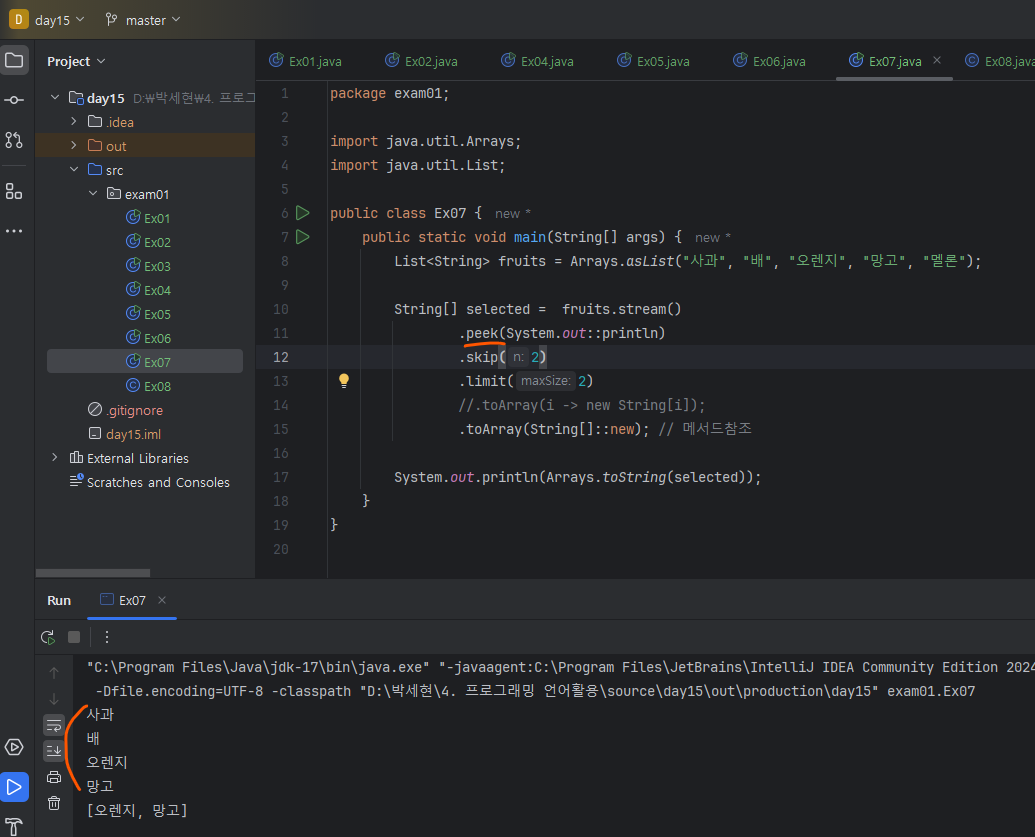This screenshot has height=837, width=1035.
Task: Click the 'new *' hint after main method
Action: (713, 237)
